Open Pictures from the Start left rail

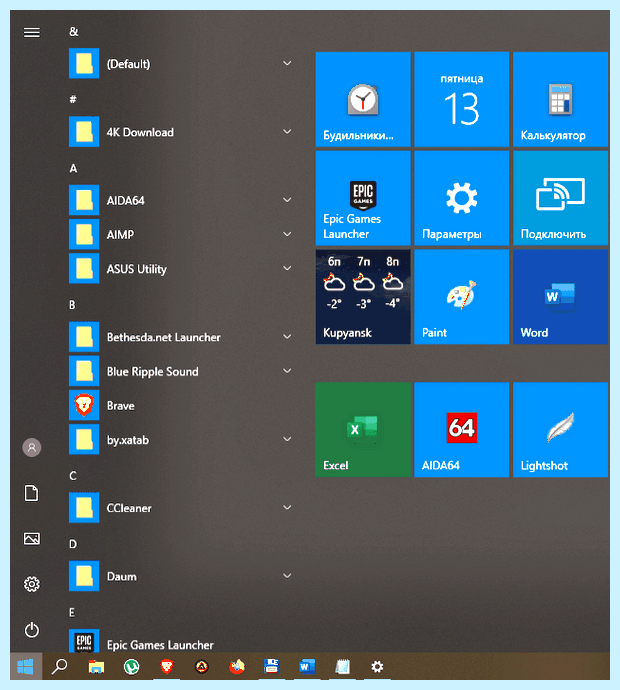coord(32,539)
